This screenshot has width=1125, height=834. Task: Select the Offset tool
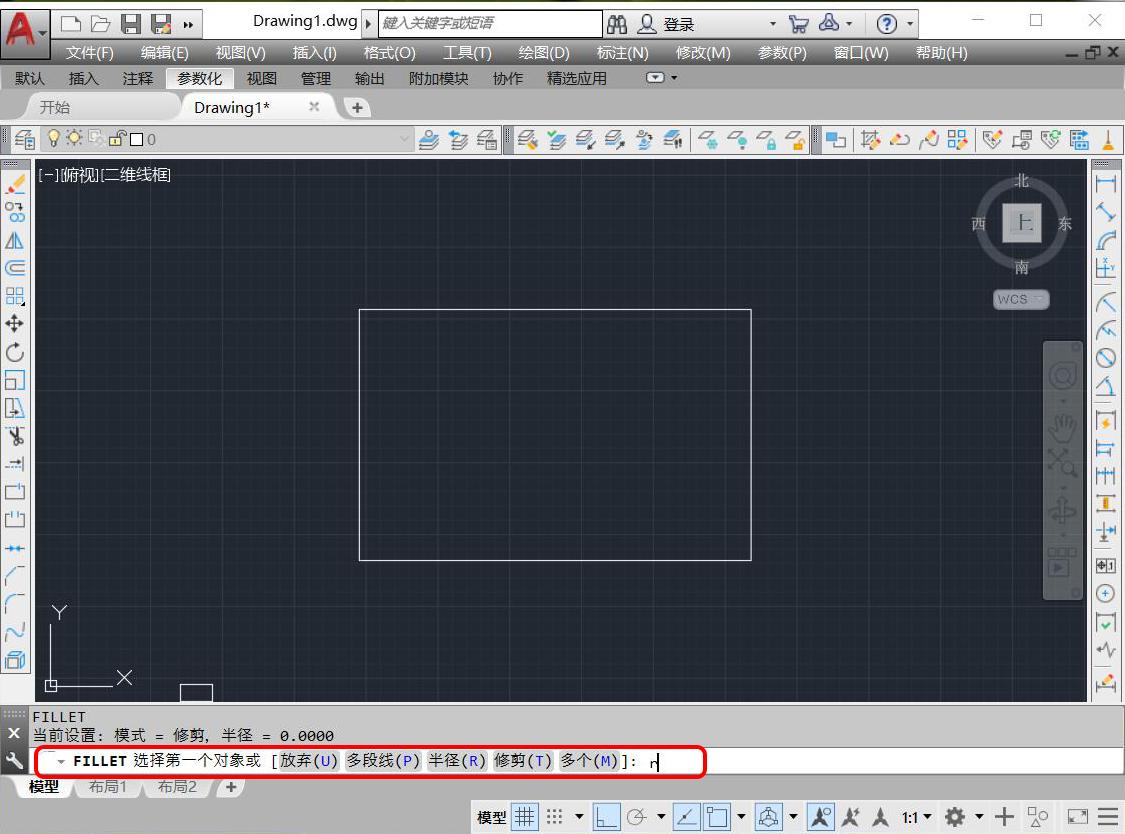coord(15,267)
